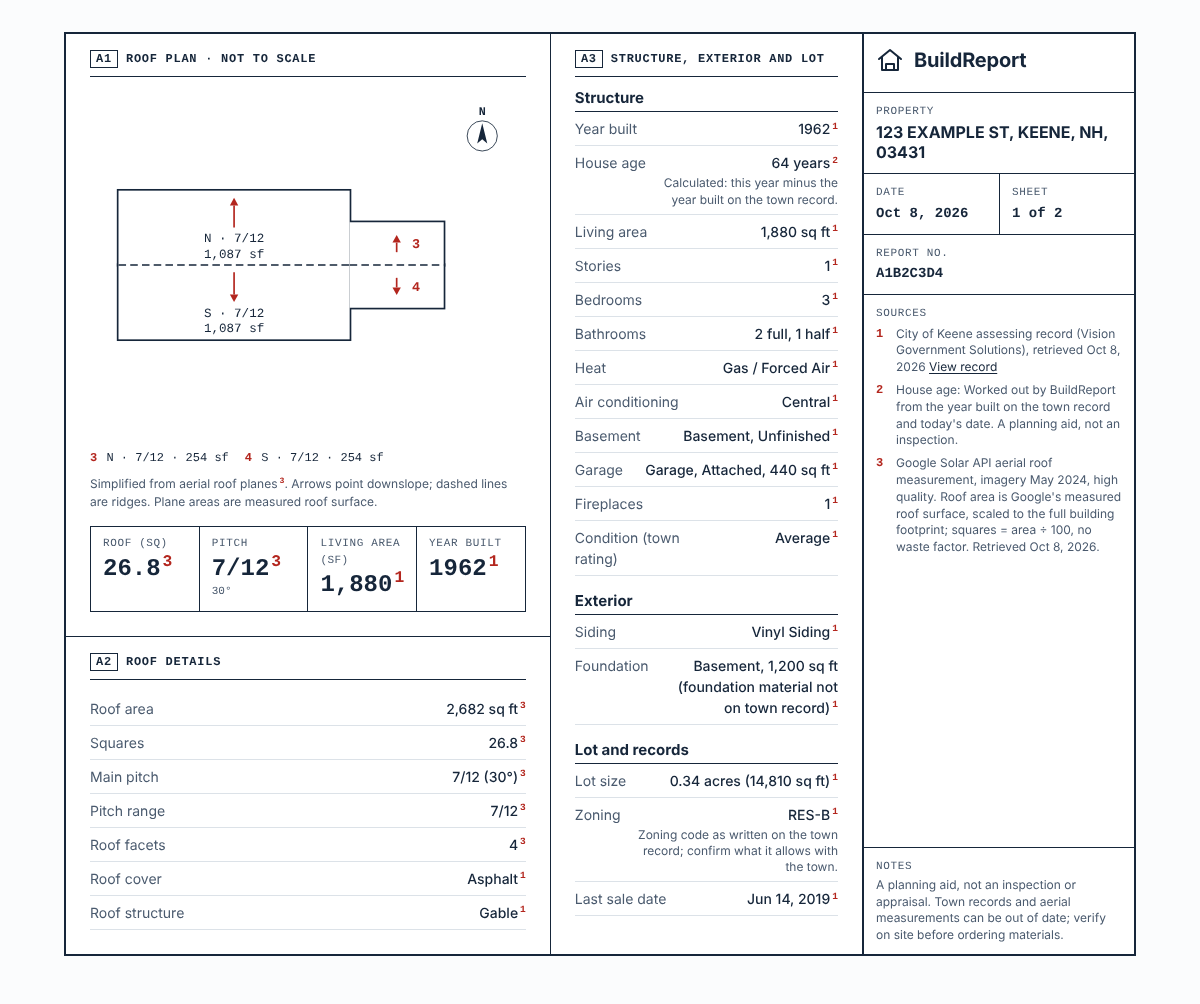Screen dimensions: 1200x1004
Task: Click the Bathrooms value 2 full, 1 half
Action: (793, 334)
